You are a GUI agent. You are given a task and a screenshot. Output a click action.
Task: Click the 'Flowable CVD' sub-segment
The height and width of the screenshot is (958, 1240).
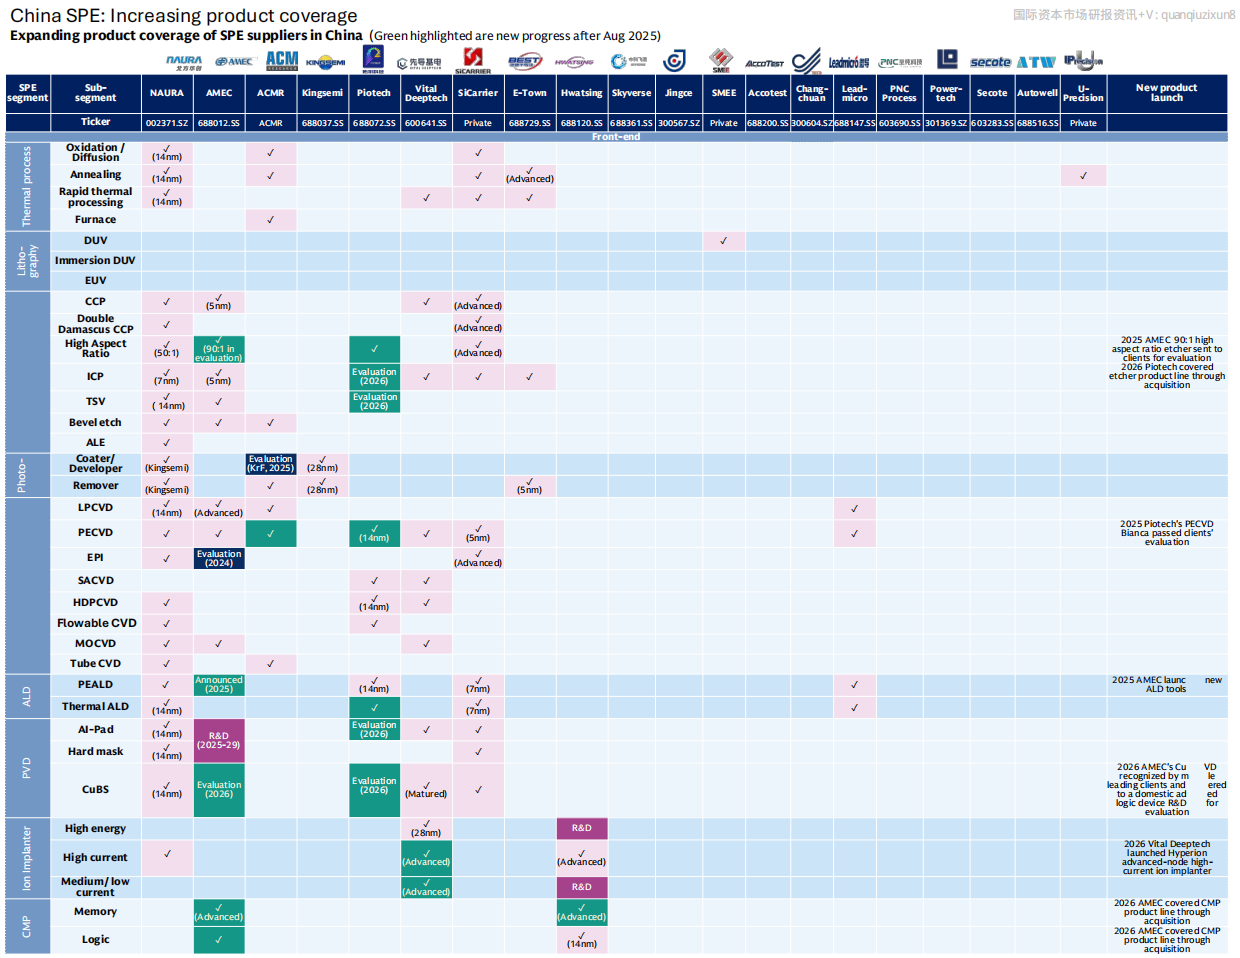pyautogui.click(x=96, y=623)
